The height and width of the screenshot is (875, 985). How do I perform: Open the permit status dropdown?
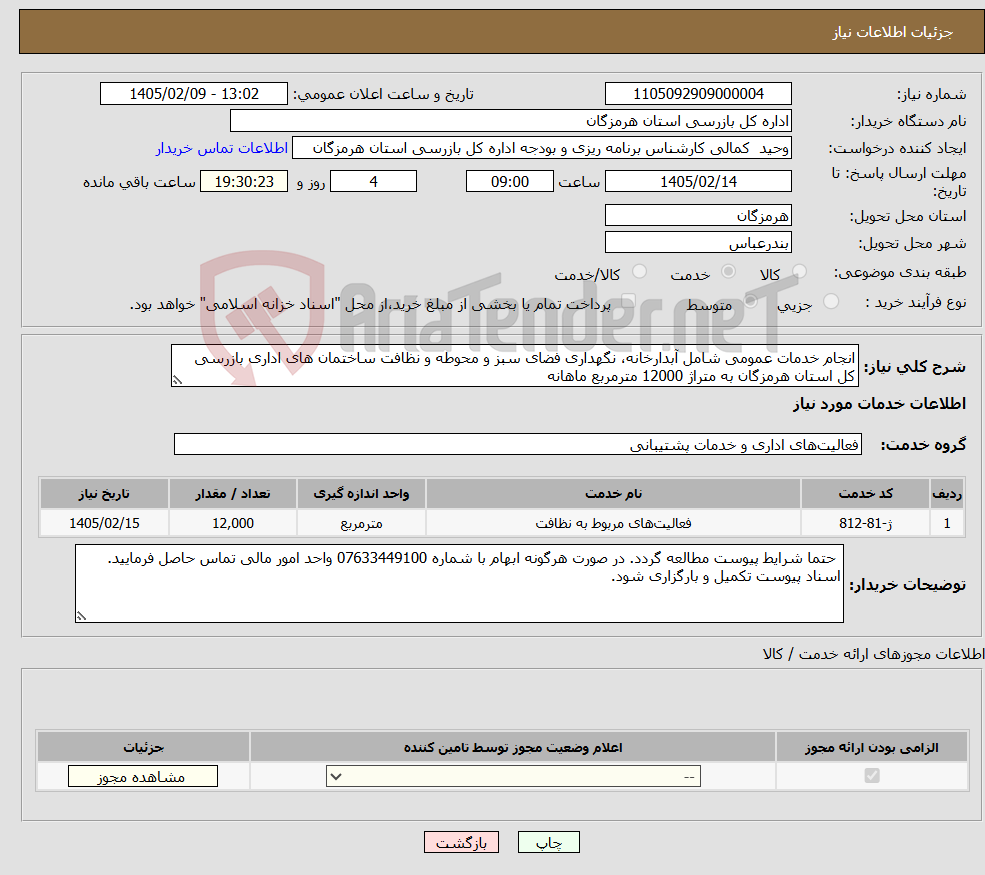(x=513, y=776)
